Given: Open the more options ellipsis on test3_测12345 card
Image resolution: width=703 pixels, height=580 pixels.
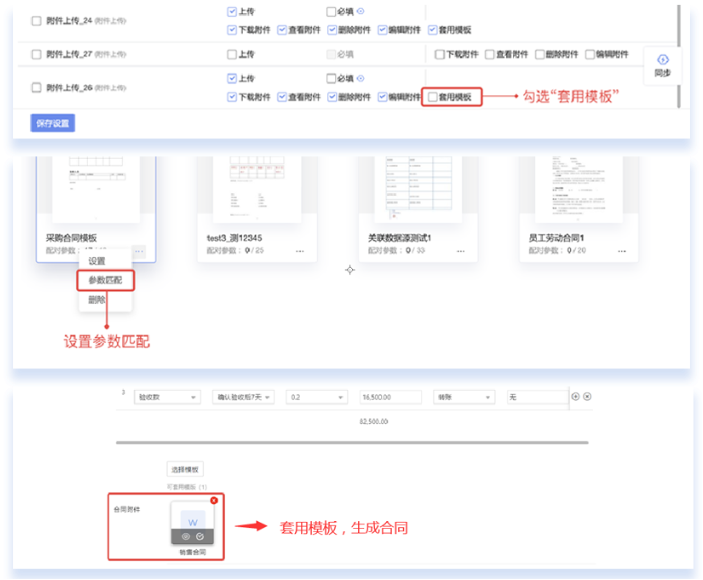Looking at the screenshot, I should [x=300, y=250].
